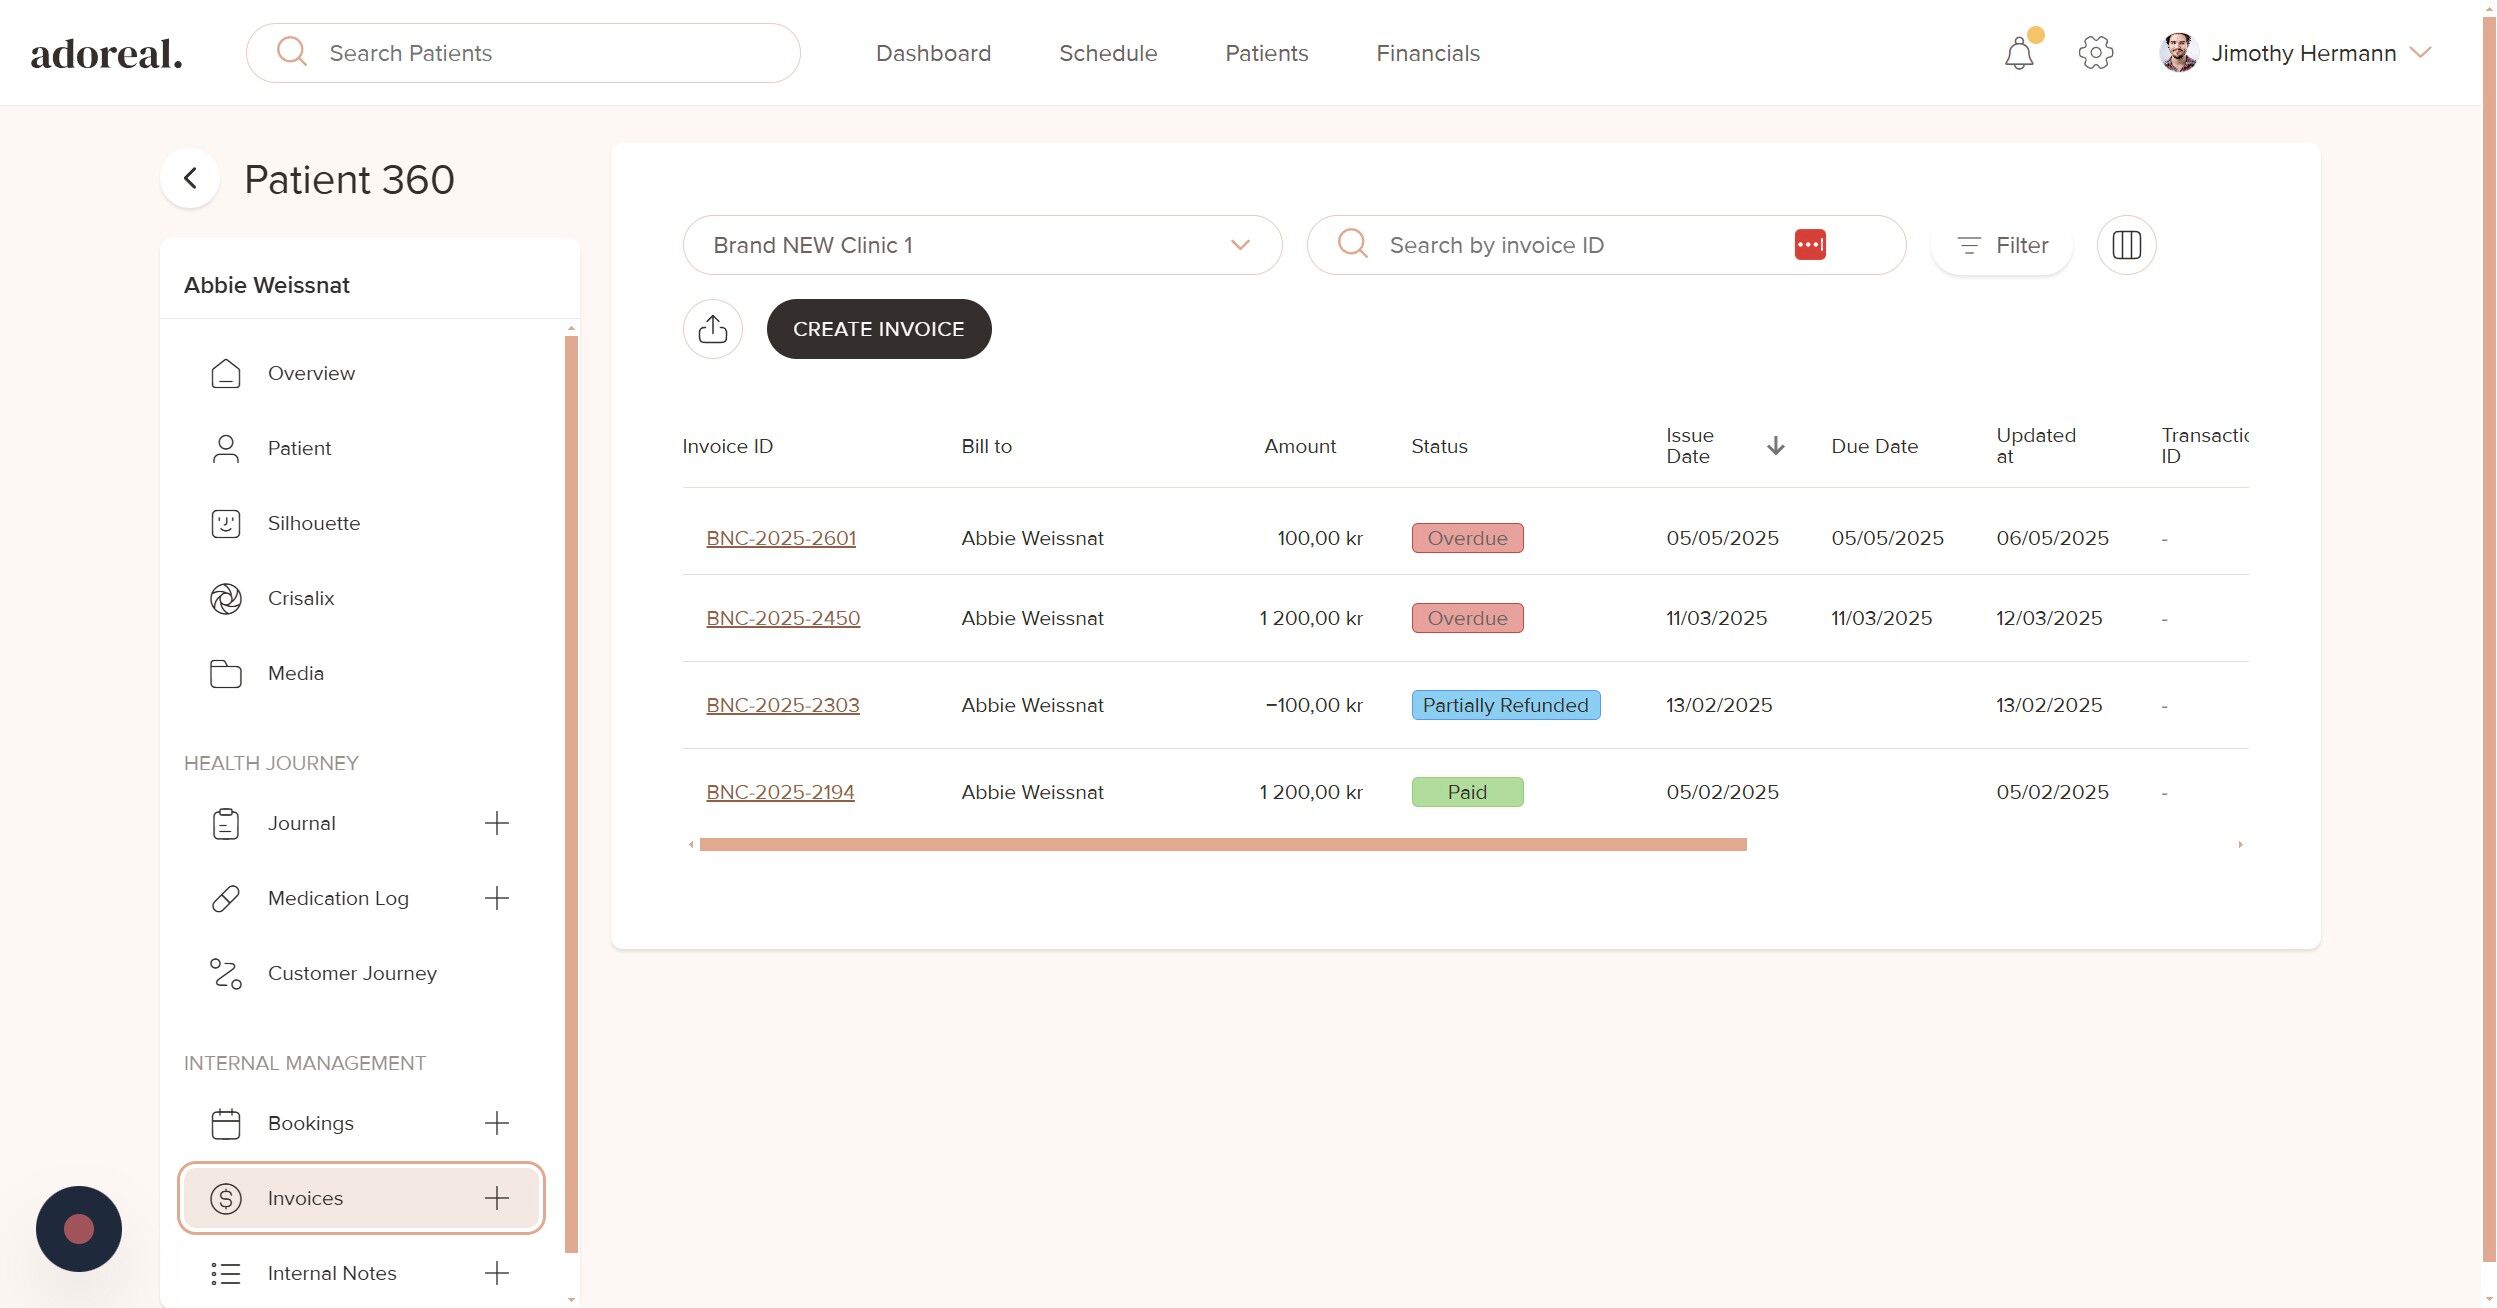The width and height of the screenshot is (2497, 1308).
Task: Go to the Financials tab
Action: pos(1427,53)
